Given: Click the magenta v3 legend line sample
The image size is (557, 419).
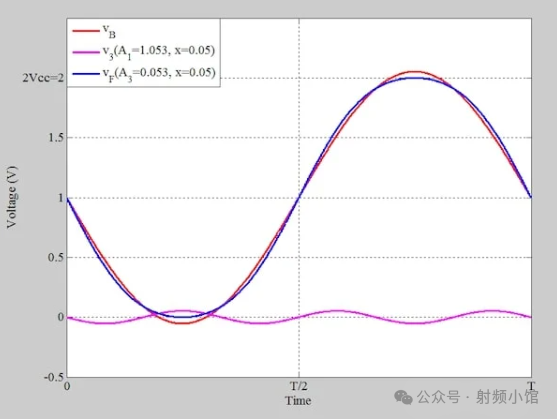Looking at the screenshot, I should tap(86, 52).
